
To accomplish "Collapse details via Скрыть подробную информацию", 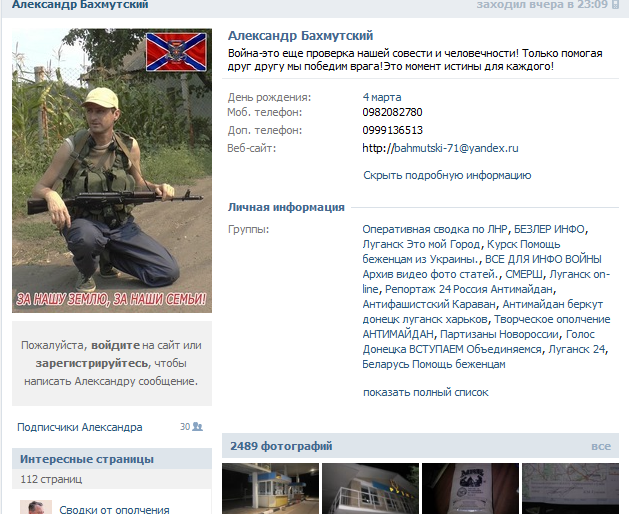I will pos(447,175).
